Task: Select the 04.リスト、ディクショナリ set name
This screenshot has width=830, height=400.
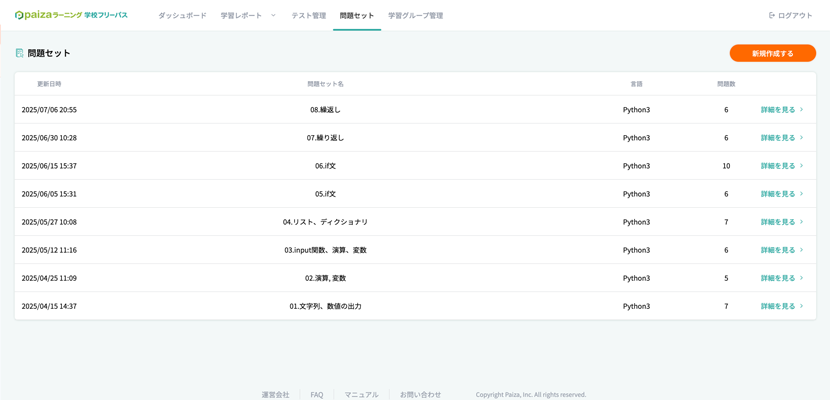Action: click(x=326, y=222)
